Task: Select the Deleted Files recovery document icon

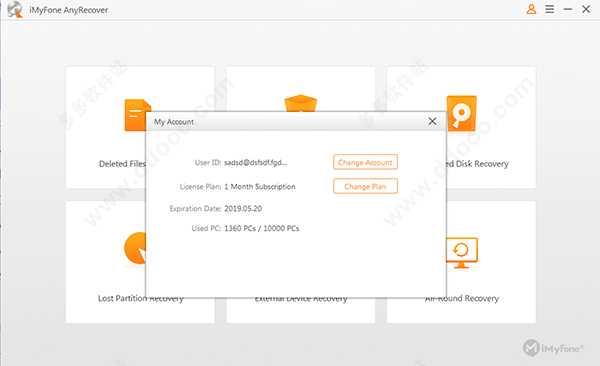Action: (135, 115)
